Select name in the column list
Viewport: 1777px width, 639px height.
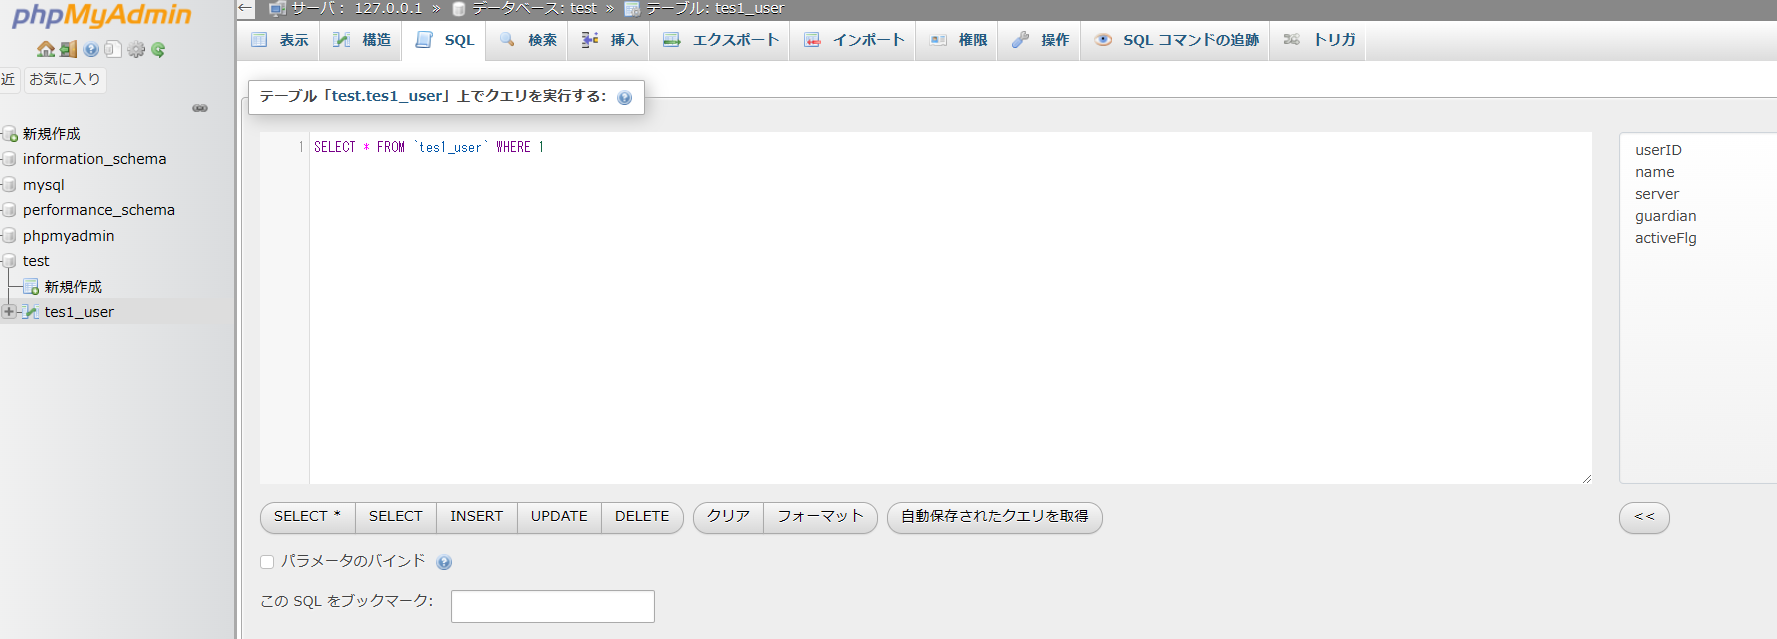tap(1654, 172)
